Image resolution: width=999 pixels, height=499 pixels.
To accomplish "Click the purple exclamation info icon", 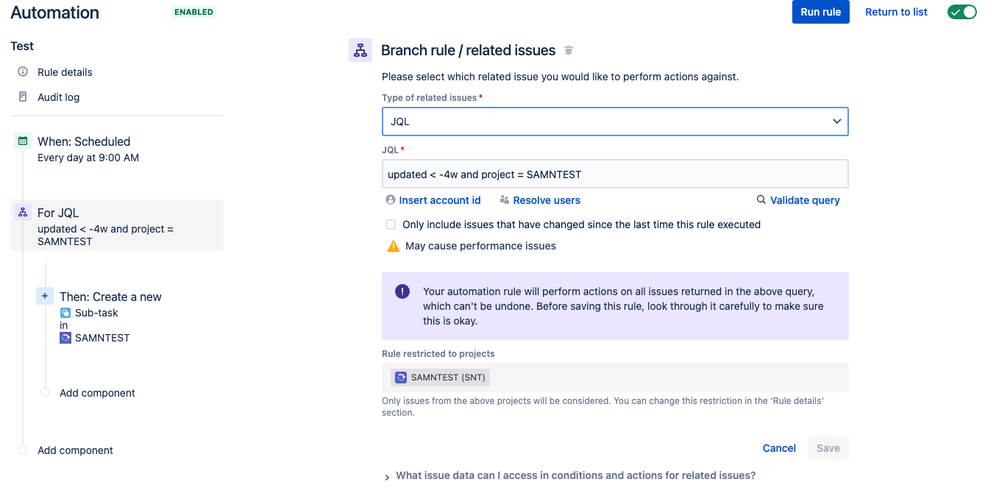I will [x=402, y=292].
